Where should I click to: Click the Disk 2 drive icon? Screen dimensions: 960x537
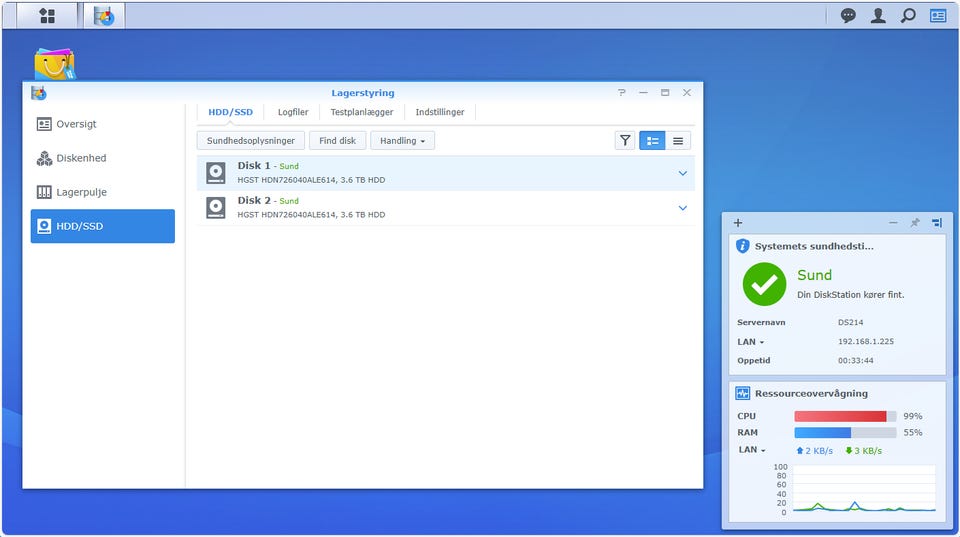[216, 208]
